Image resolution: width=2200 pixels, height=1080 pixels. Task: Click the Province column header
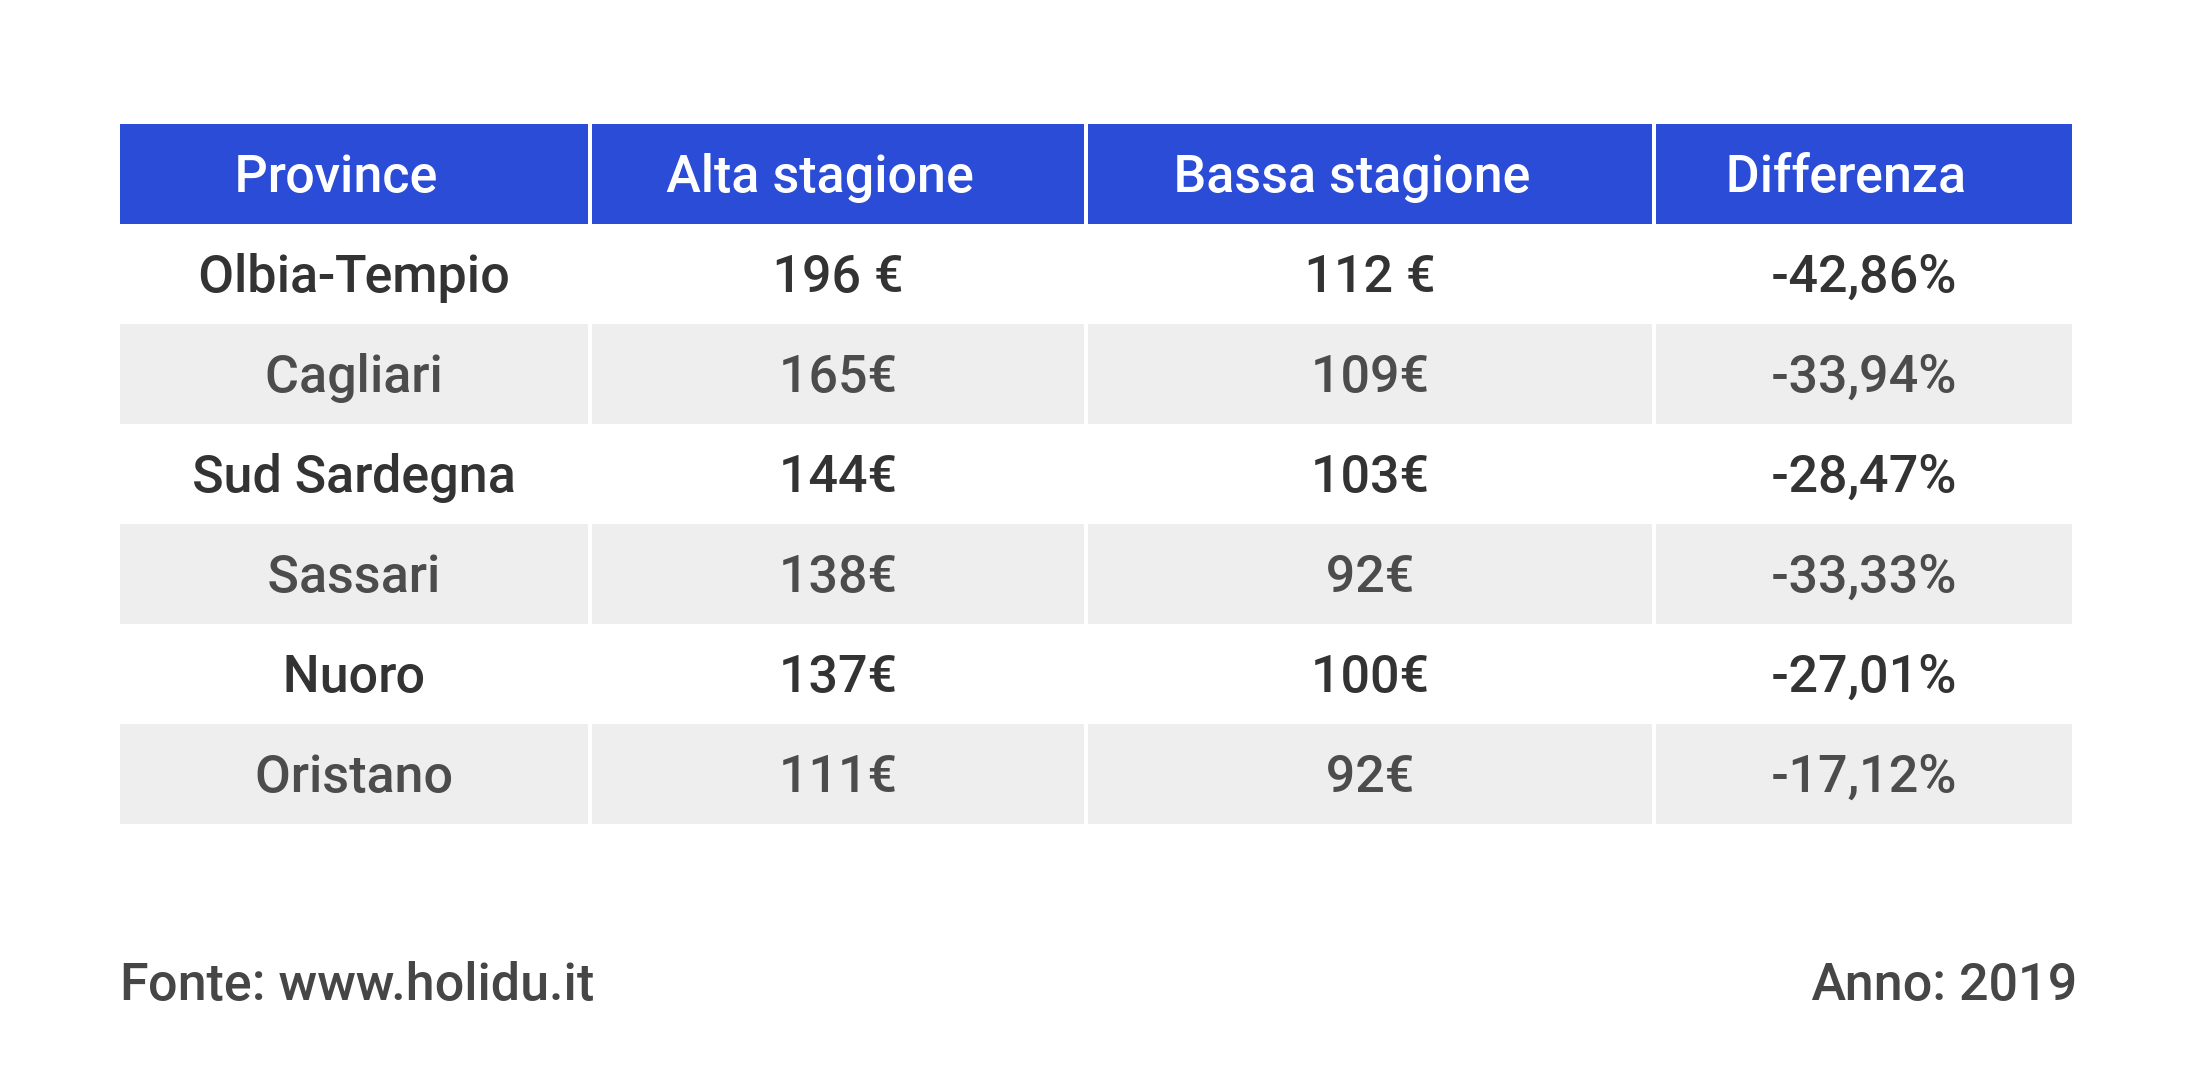[x=336, y=175]
